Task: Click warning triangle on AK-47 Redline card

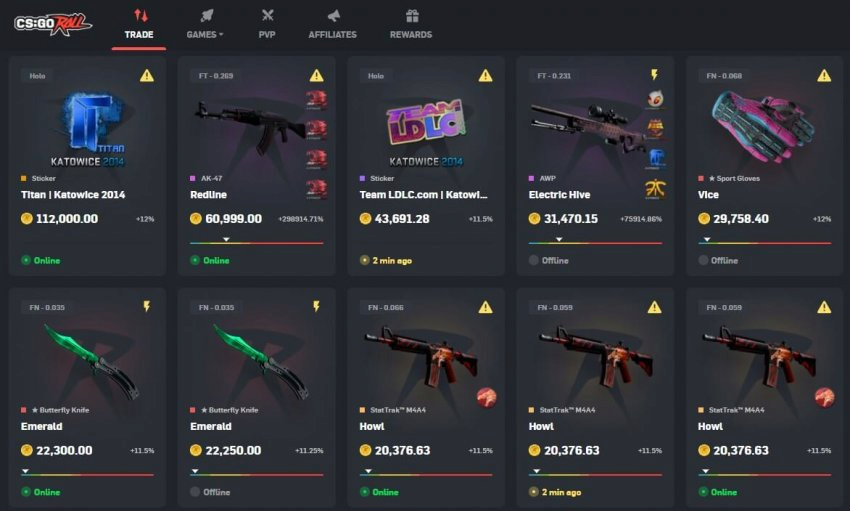Action: pos(316,76)
